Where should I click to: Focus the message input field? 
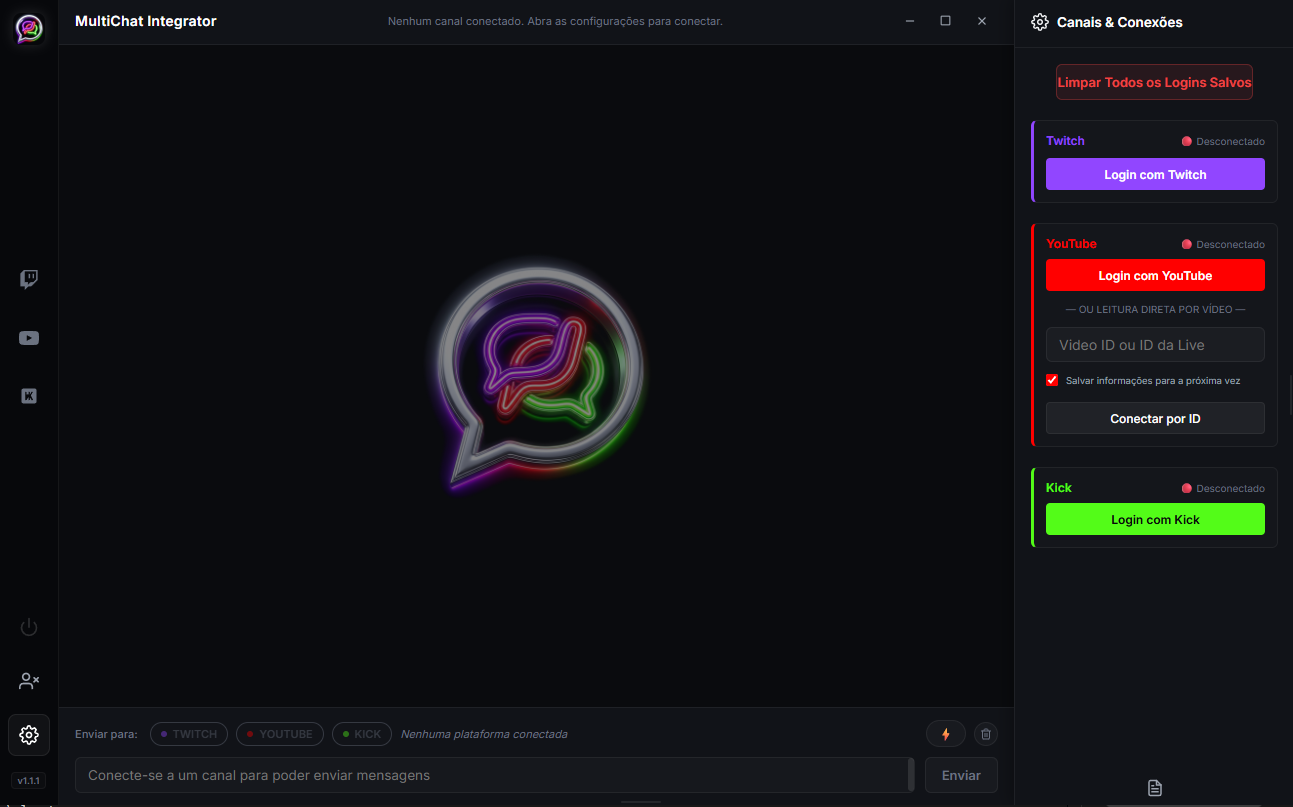click(x=494, y=775)
